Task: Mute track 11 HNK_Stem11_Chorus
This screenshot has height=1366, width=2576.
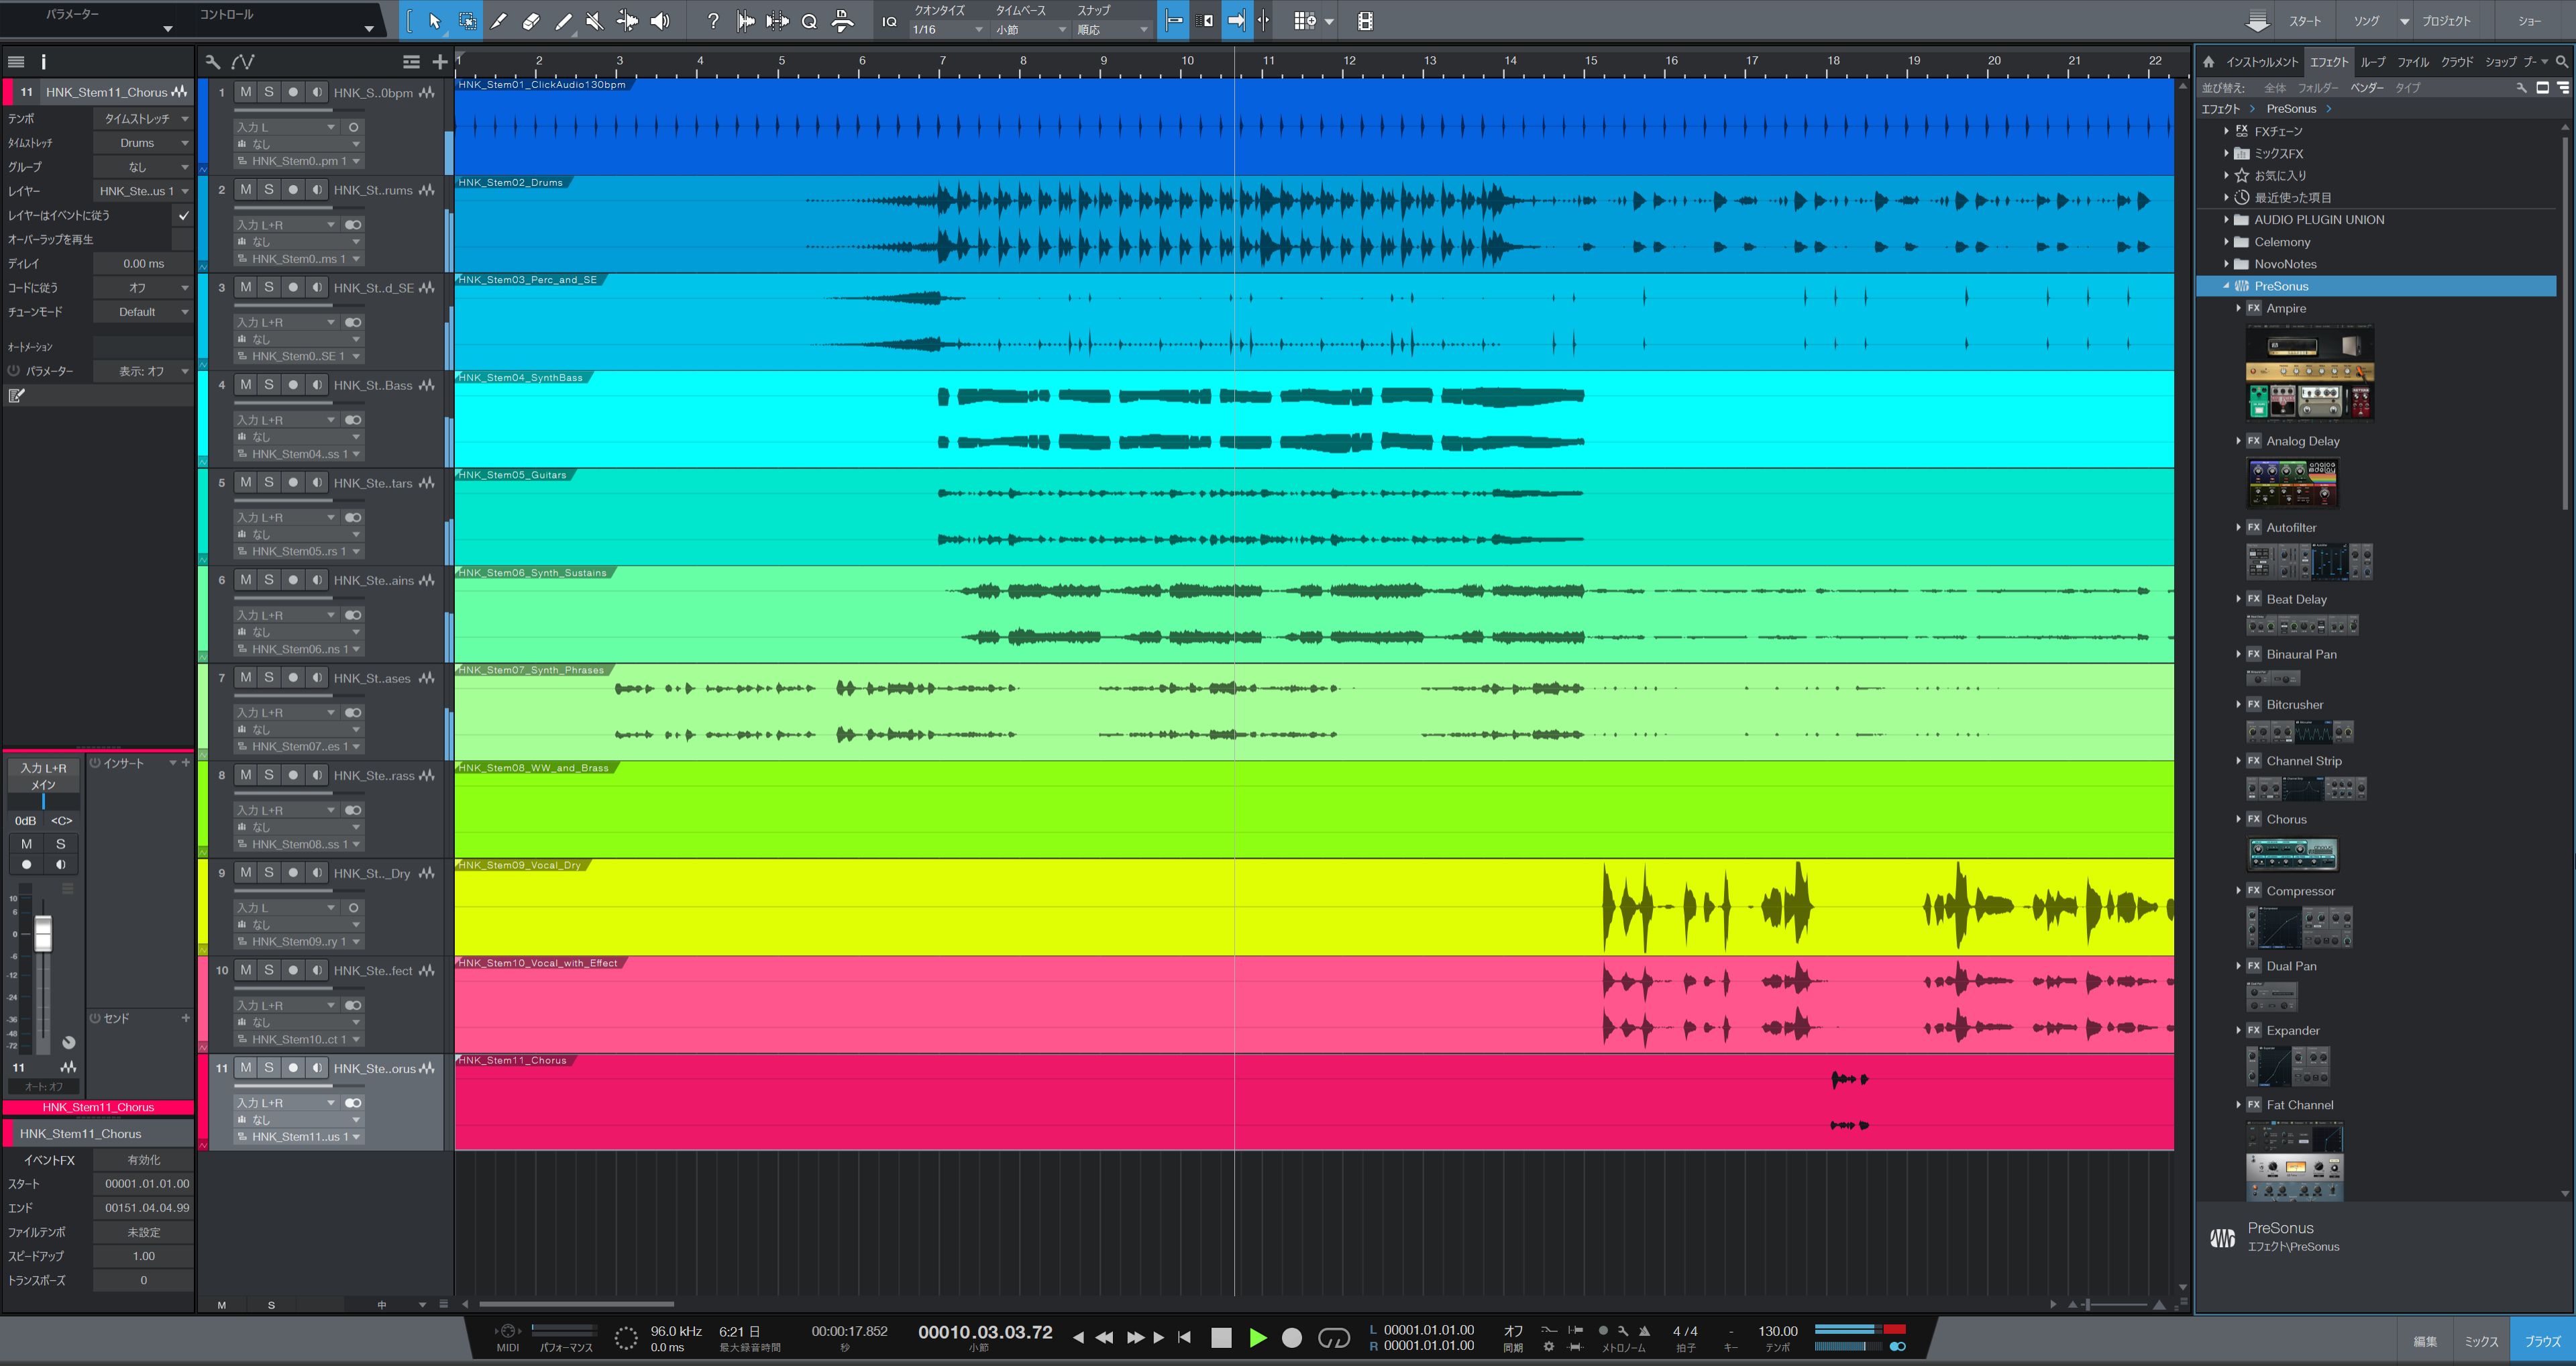Action: click(x=246, y=1068)
